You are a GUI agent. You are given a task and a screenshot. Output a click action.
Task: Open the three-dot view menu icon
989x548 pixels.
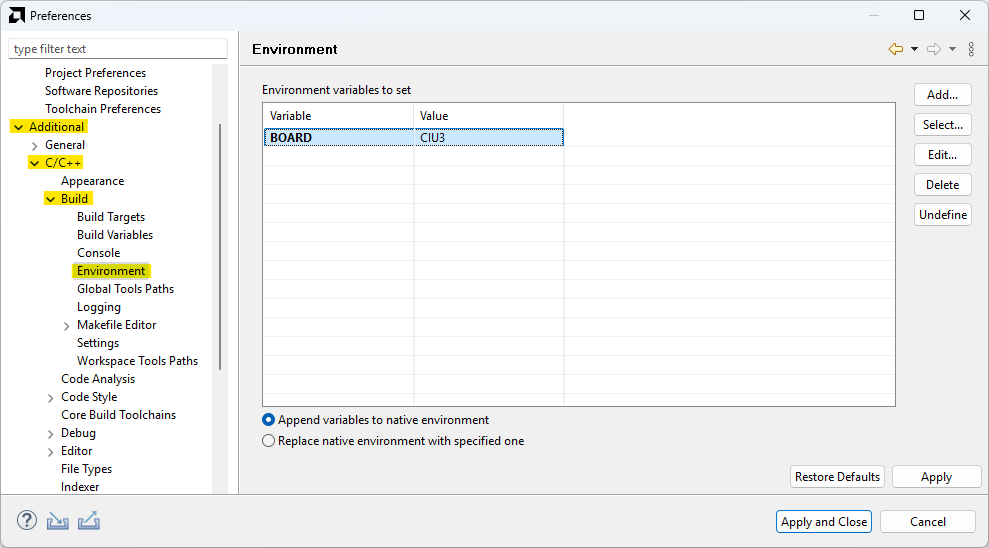[x=971, y=49]
